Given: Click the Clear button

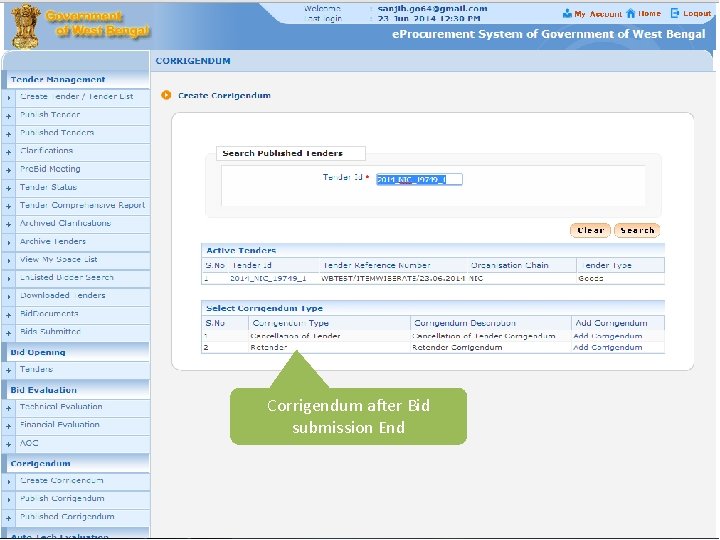Looking at the screenshot, I should [590, 230].
